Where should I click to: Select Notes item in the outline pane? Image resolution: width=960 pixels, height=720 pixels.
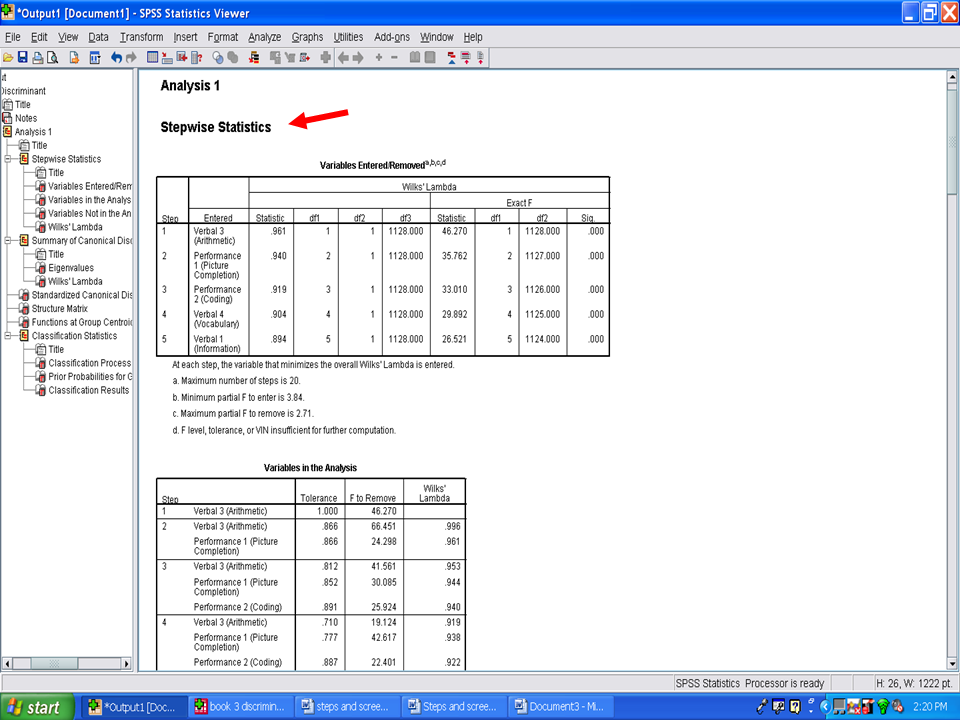(x=25, y=118)
